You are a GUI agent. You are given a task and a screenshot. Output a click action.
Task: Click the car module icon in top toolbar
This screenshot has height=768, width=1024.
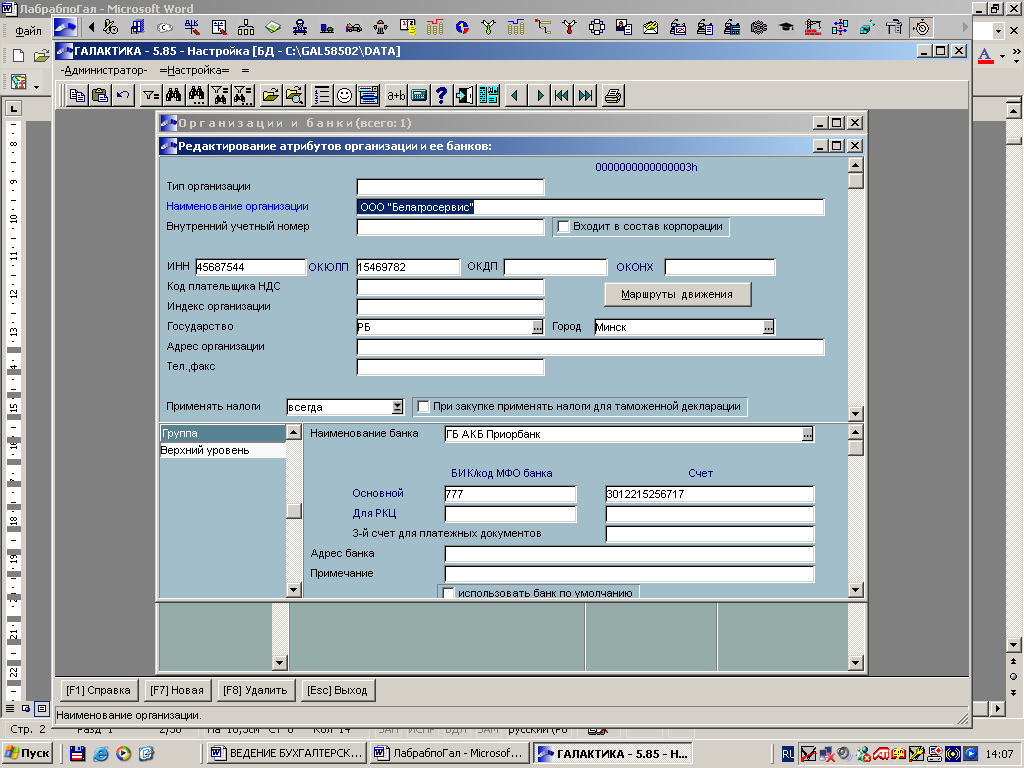click(x=353, y=27)
